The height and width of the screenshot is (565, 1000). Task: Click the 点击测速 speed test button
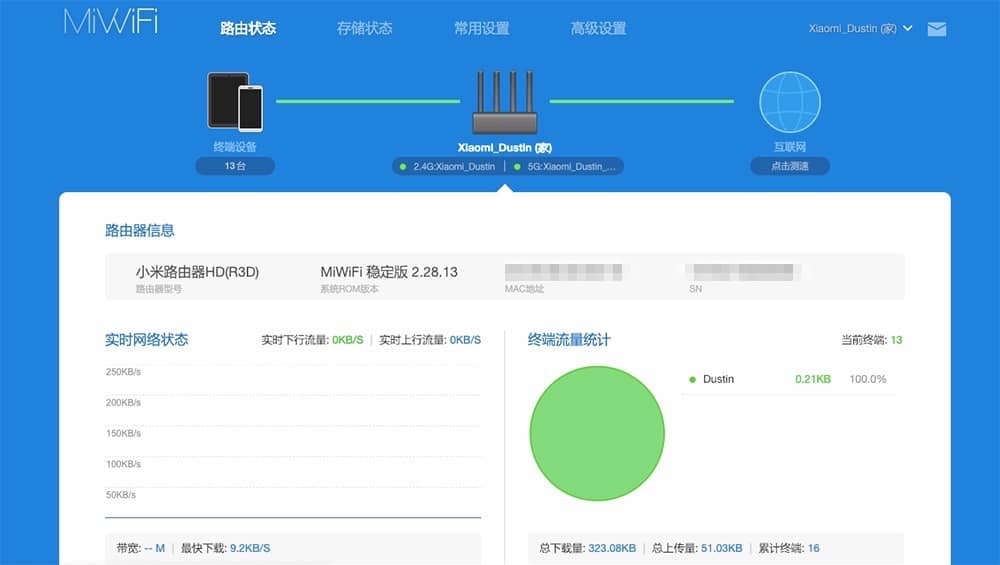790,166
